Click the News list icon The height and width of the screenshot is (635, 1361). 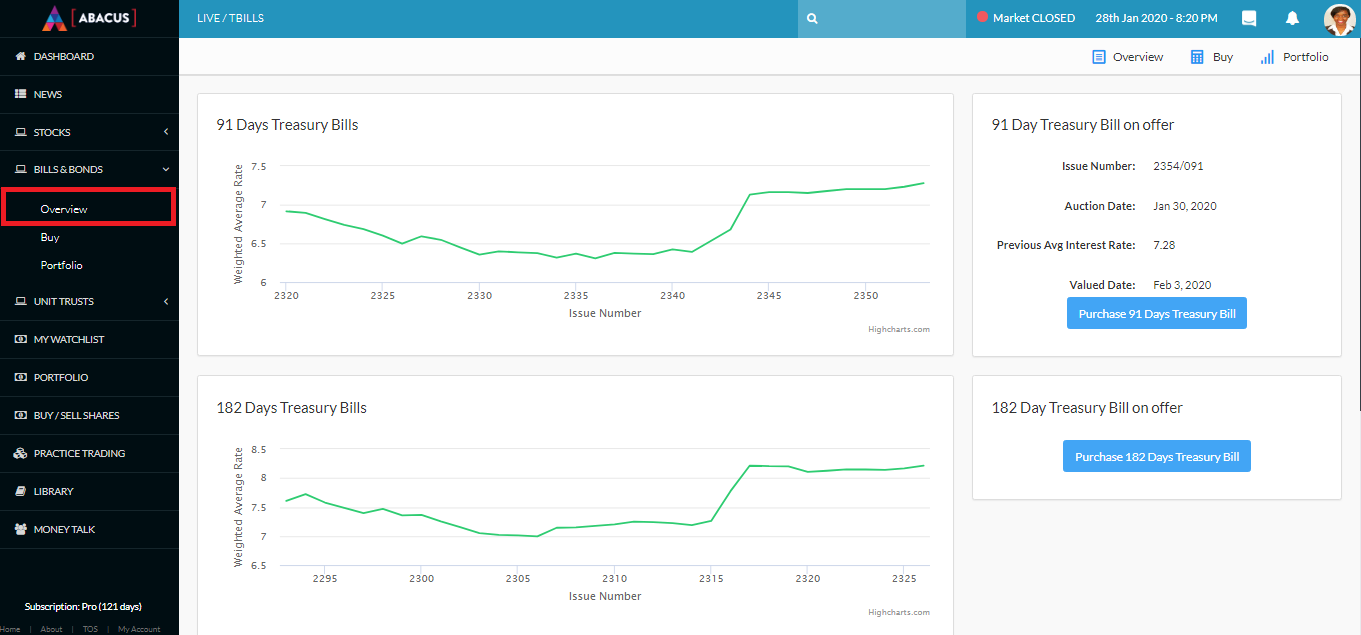[20, 94]
